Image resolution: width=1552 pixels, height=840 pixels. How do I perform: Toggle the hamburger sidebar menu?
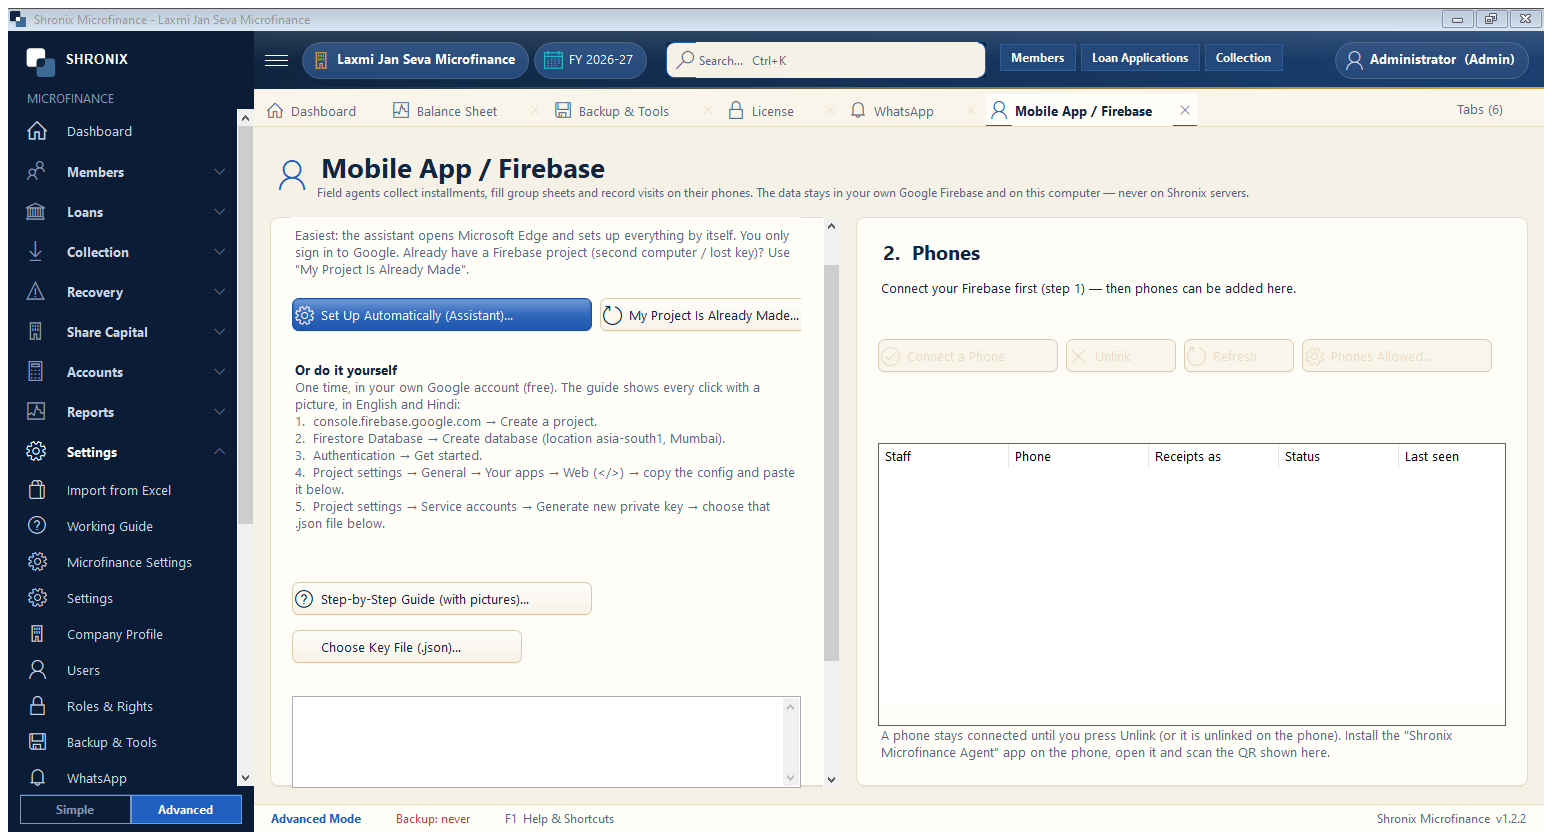coord(277,60)
